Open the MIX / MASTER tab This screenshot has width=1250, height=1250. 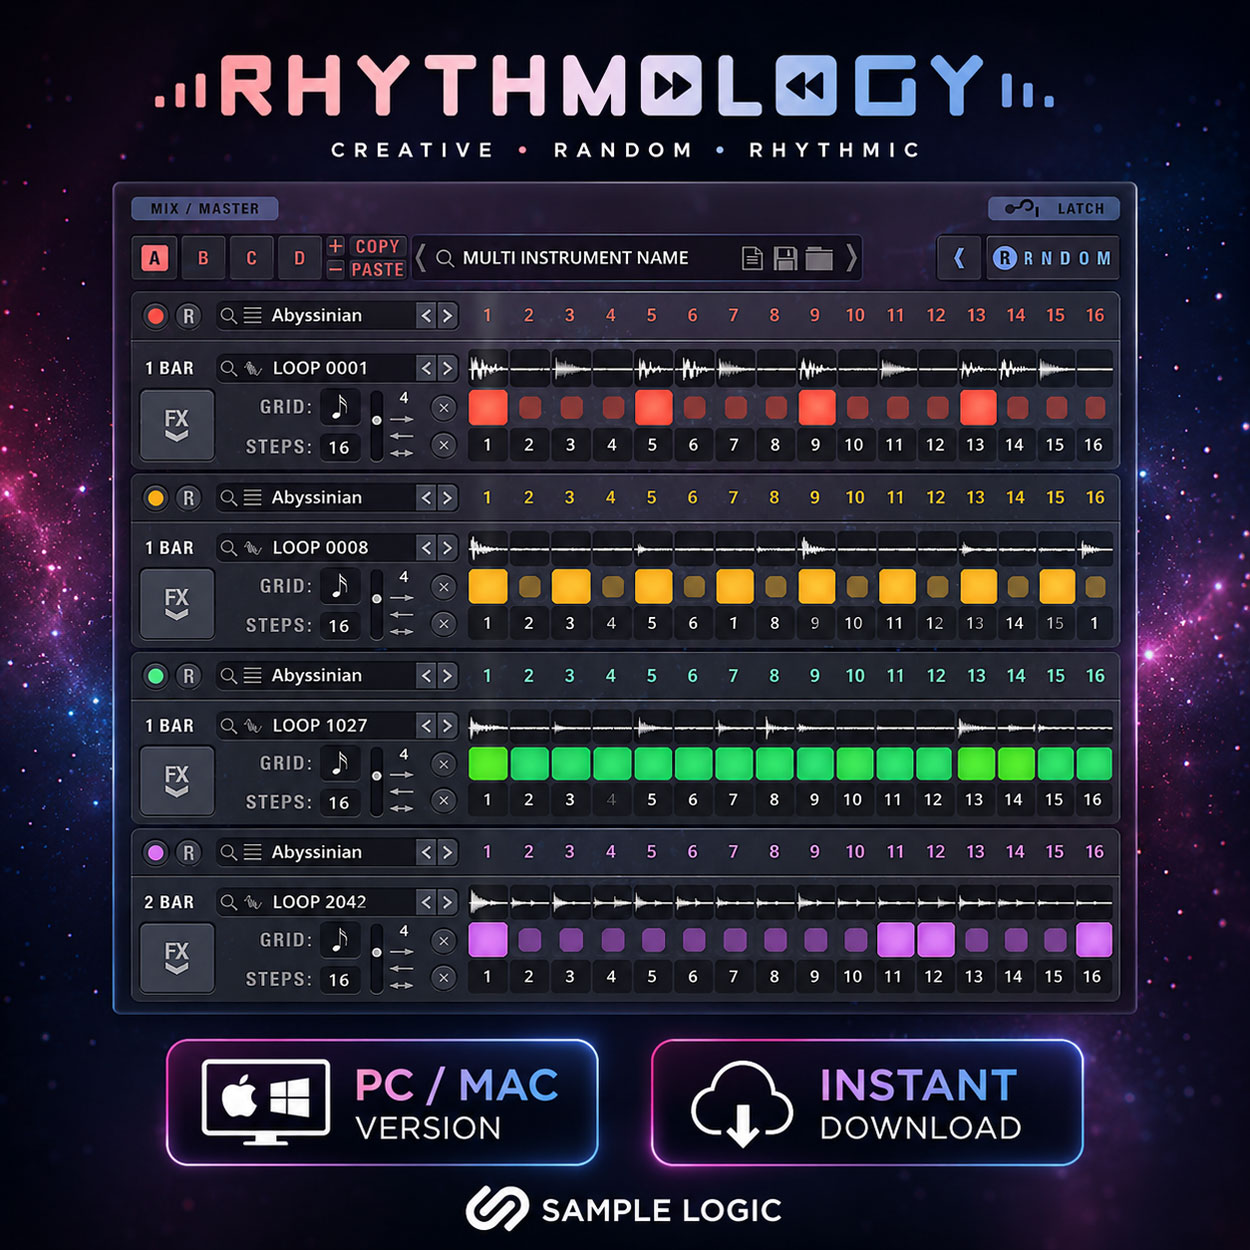tap(205, 208)
